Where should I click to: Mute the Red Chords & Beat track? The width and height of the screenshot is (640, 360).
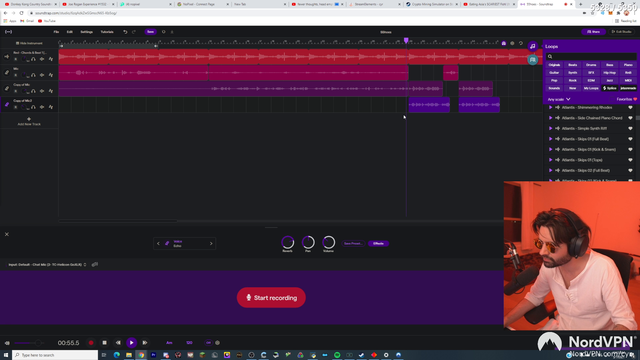point(16,59)
